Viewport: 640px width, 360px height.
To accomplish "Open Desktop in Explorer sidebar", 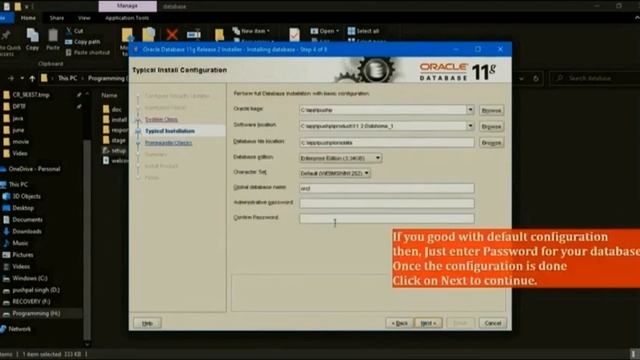I will coord(23,208).
